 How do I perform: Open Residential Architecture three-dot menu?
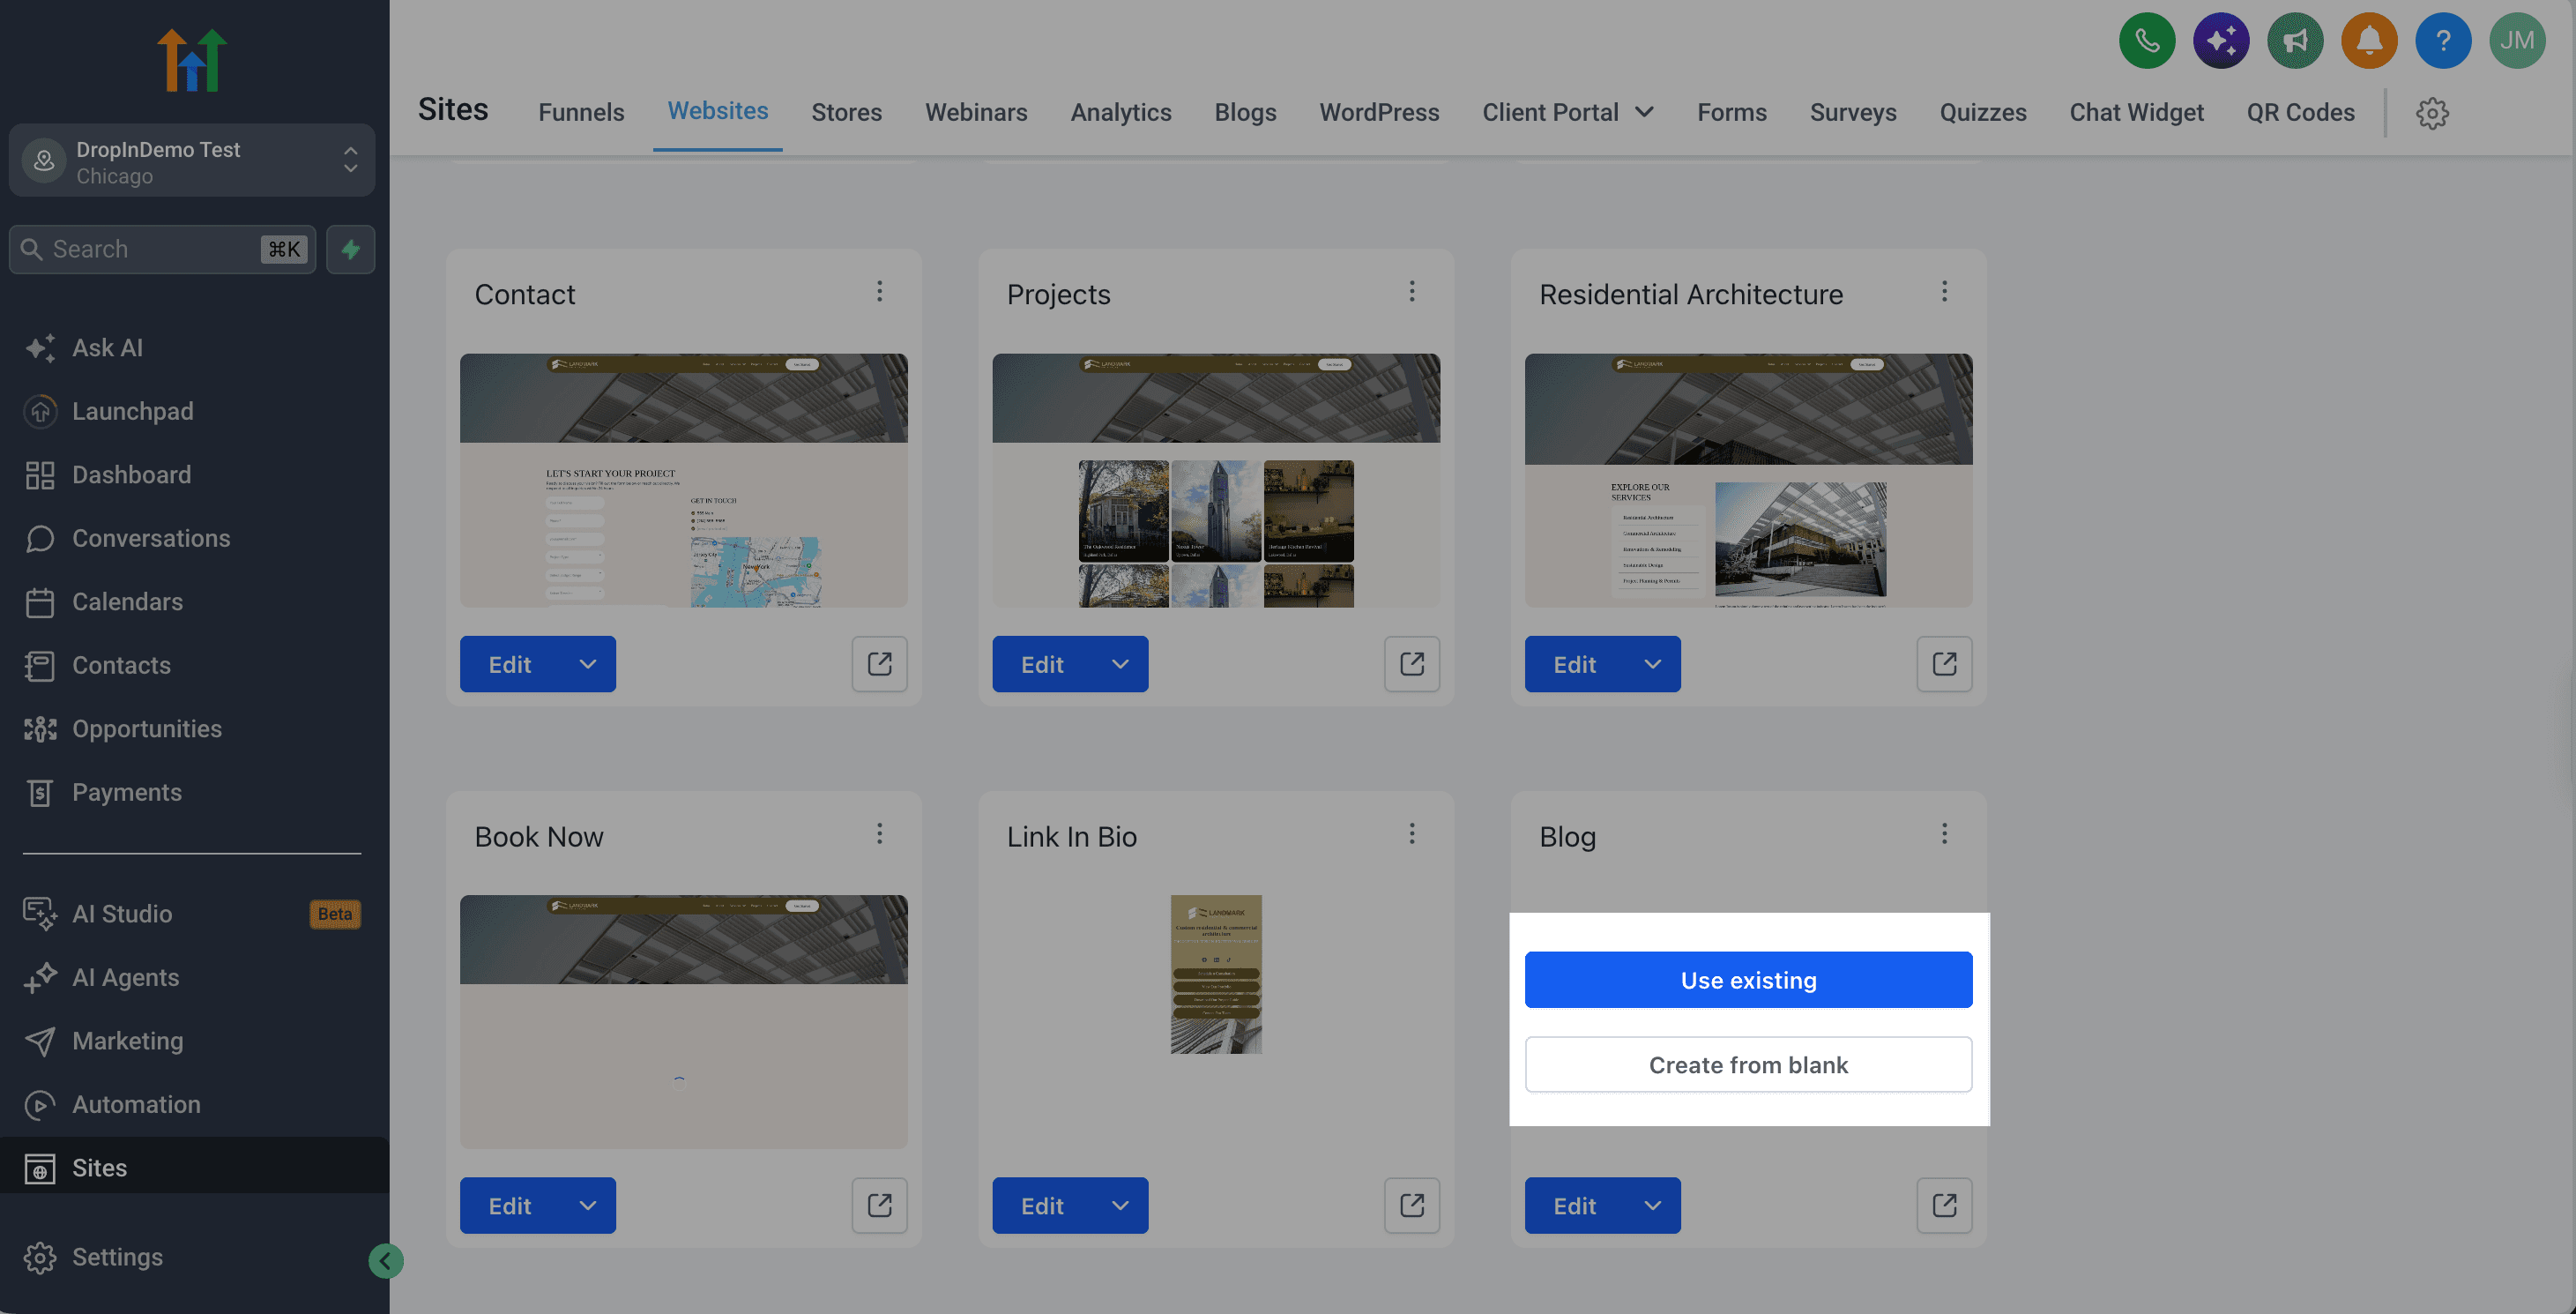pyautogui.click(x=1944, y=291)
